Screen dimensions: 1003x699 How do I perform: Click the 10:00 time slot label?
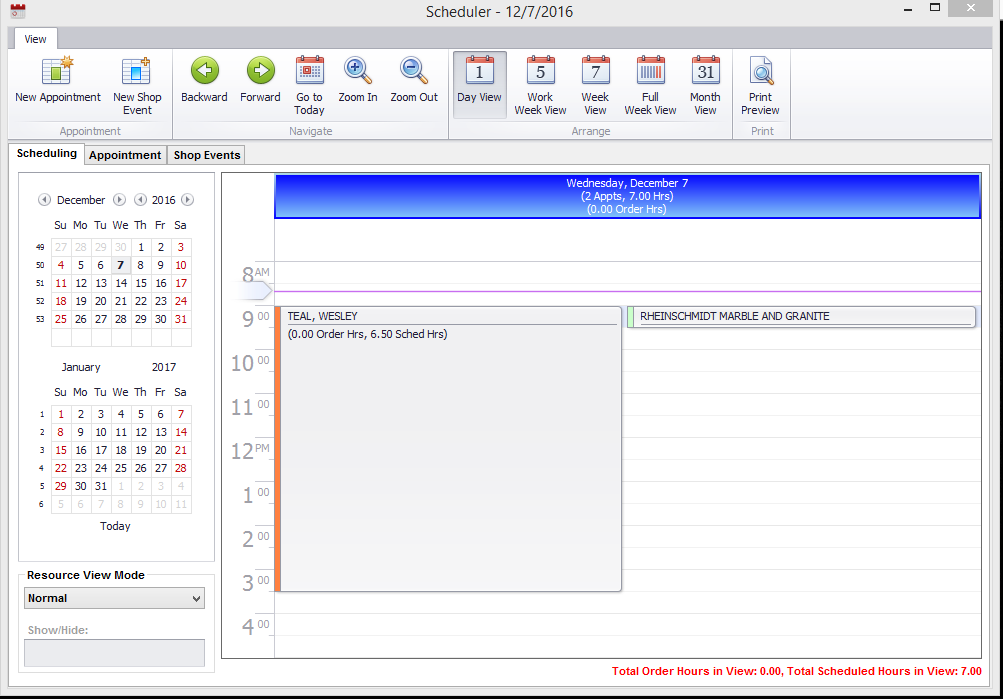click(x=251, y=363)
